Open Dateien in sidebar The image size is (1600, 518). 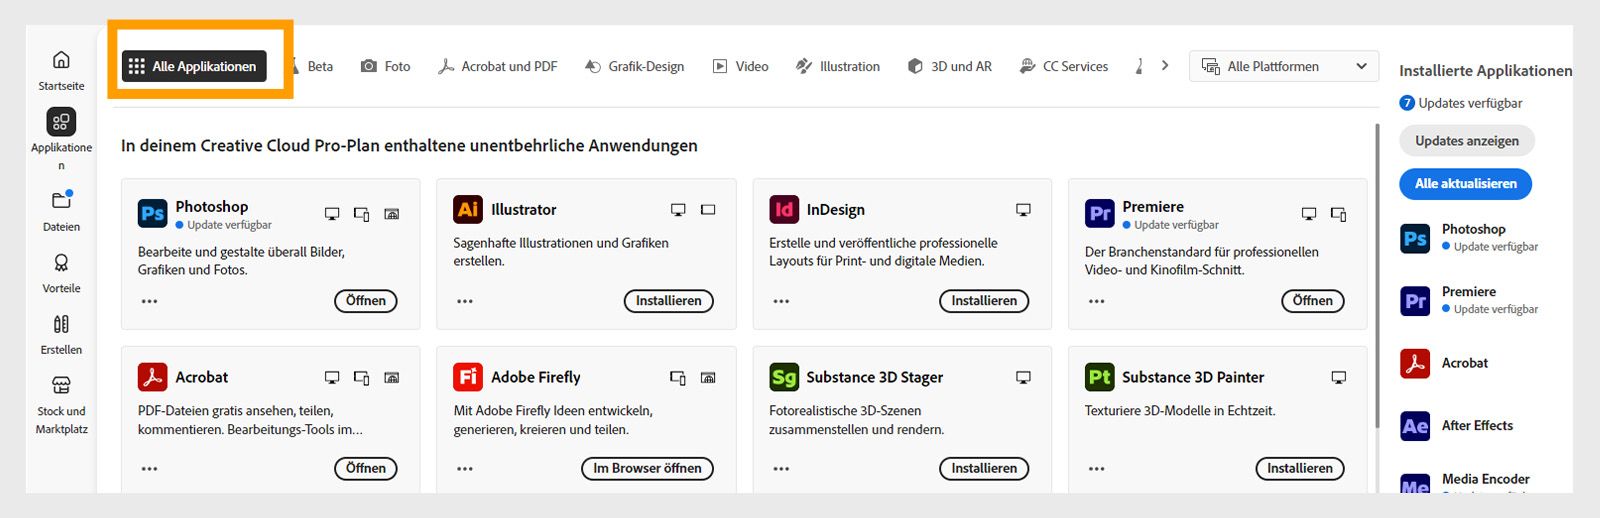(x=61, y=210)
